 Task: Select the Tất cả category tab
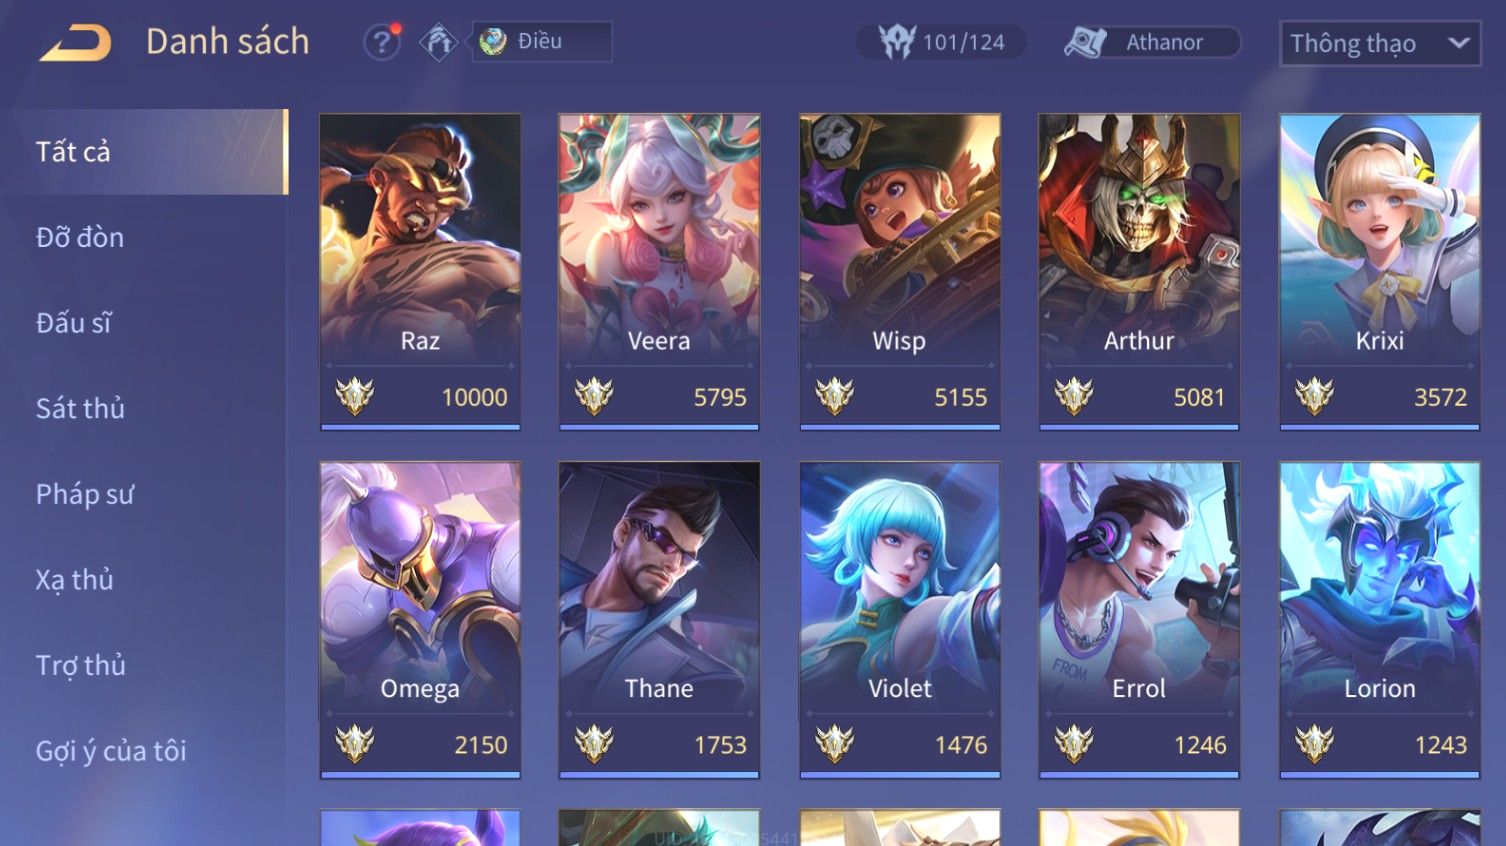144,151
